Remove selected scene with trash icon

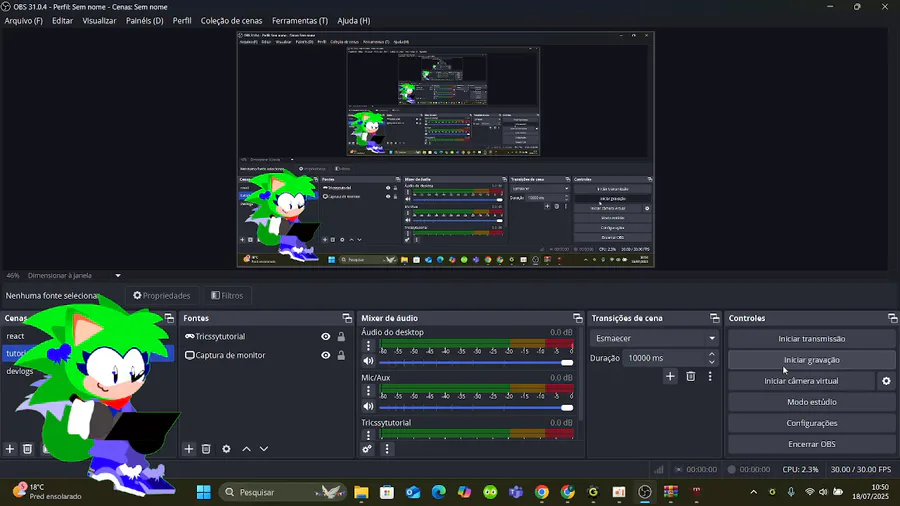(28, 449)
